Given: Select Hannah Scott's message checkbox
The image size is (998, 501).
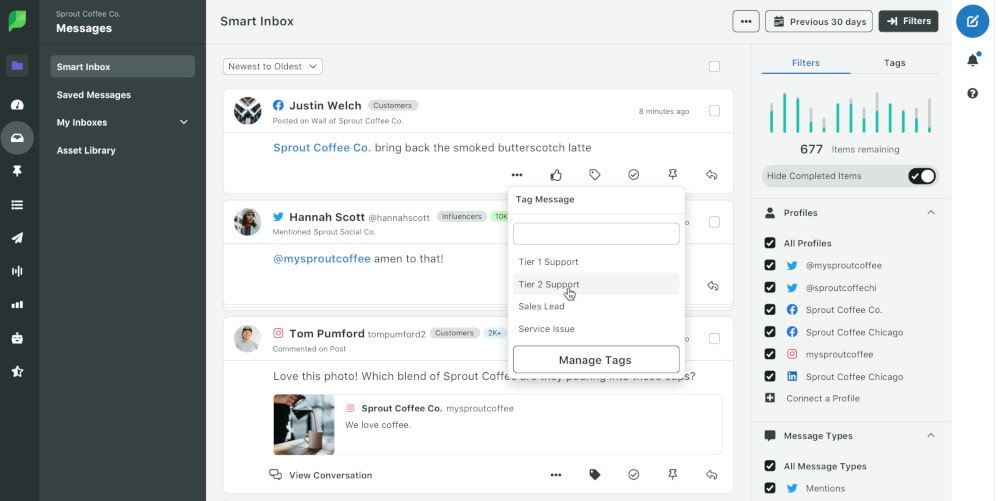Looking at the screenshot, I should [714, 222].
